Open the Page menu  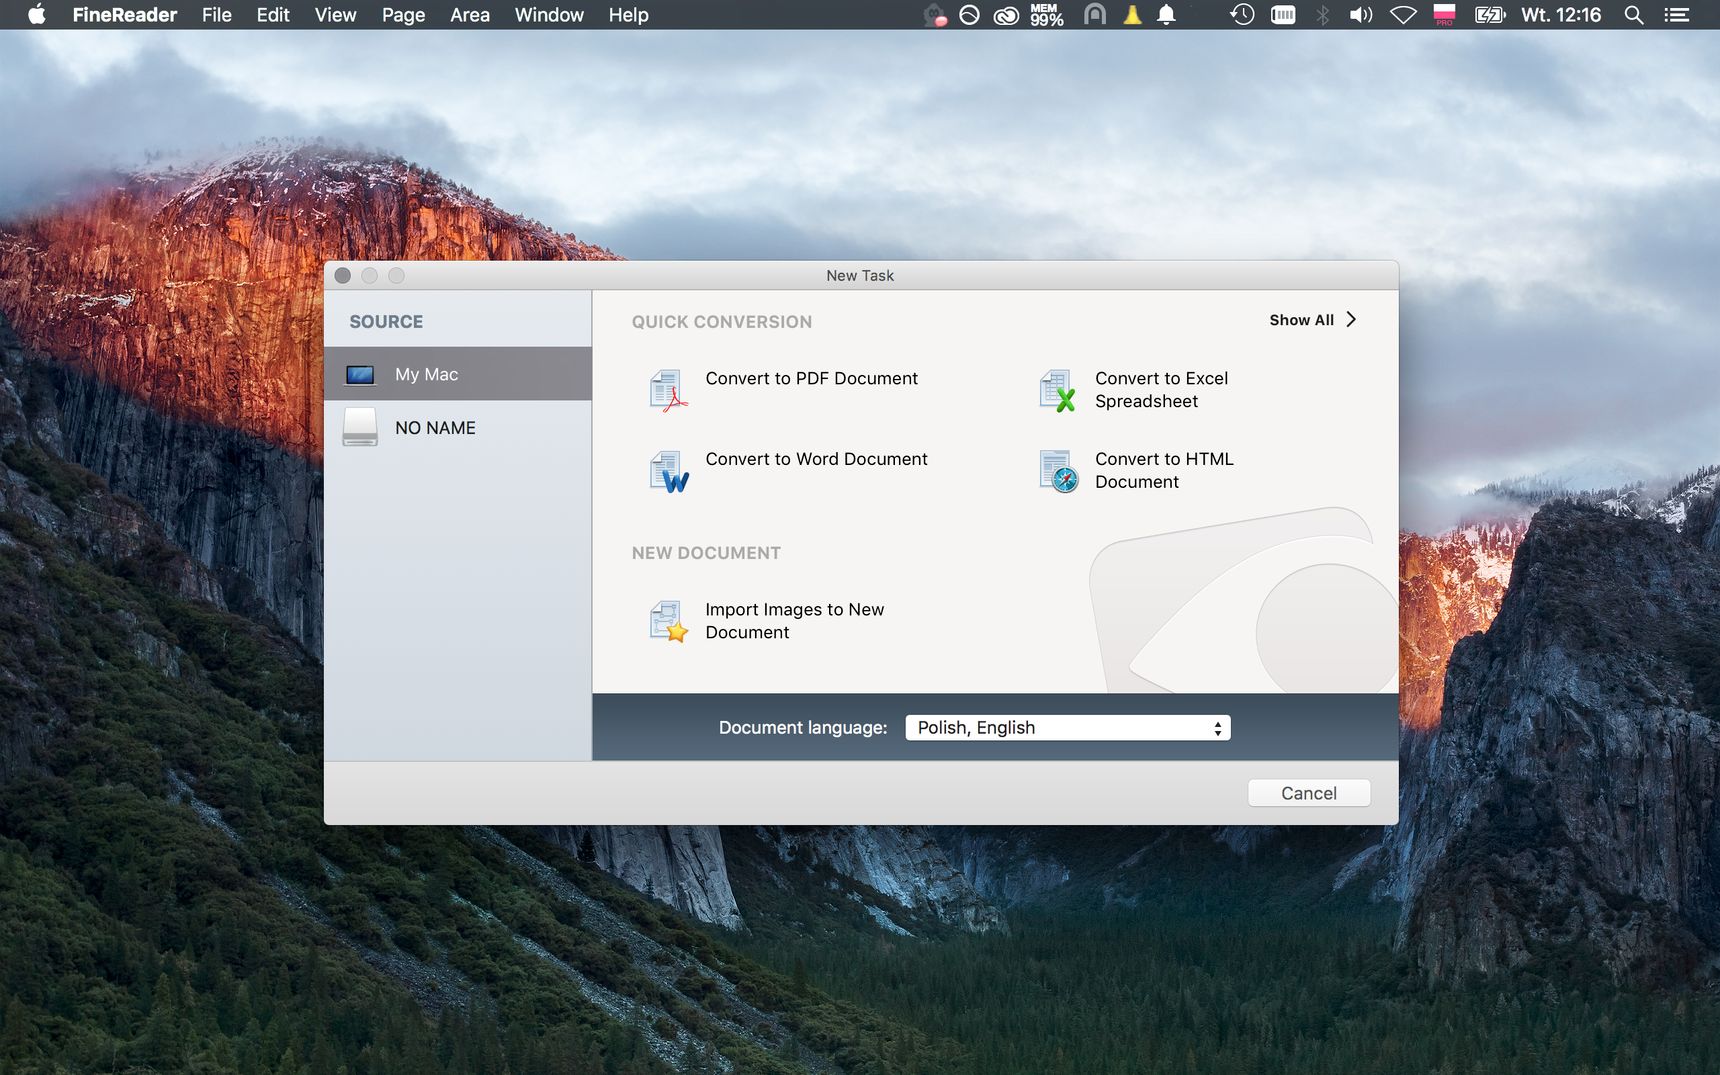coord(403,15)
